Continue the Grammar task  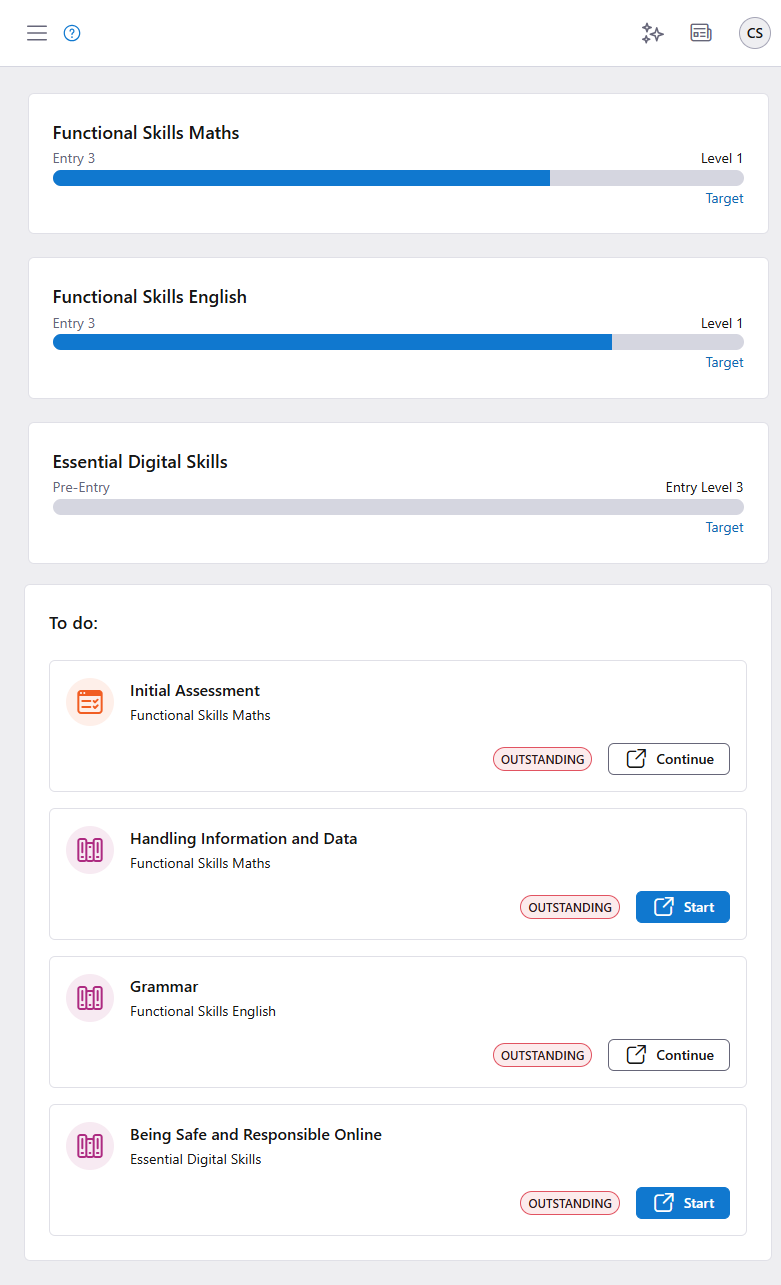pos(669,1055)
